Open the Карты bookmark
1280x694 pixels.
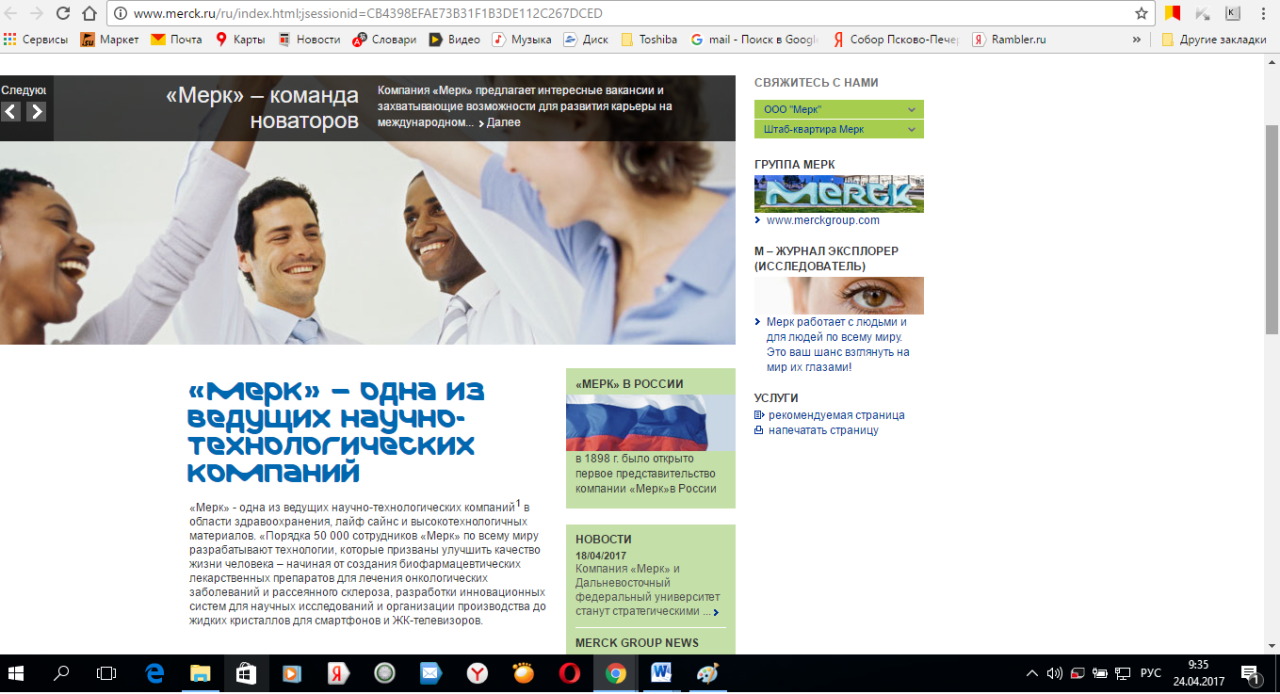240,40
